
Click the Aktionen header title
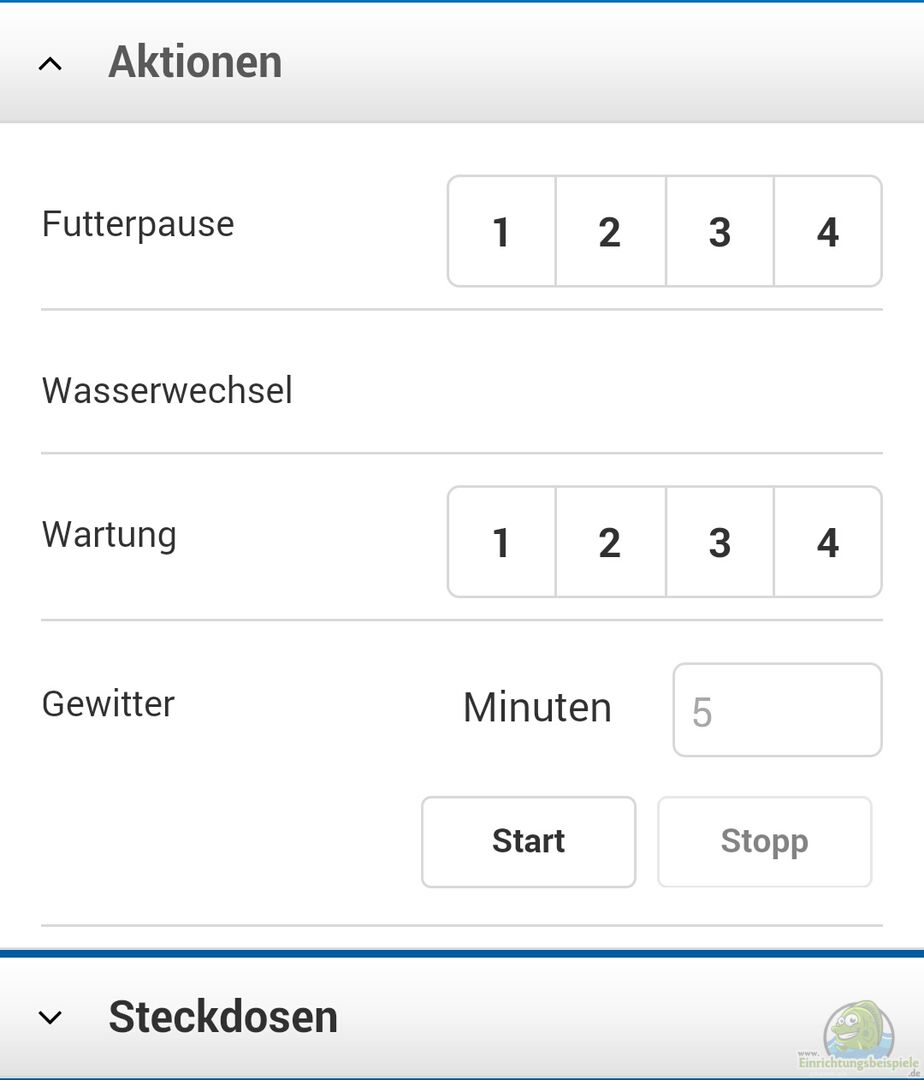pos(195,62)
